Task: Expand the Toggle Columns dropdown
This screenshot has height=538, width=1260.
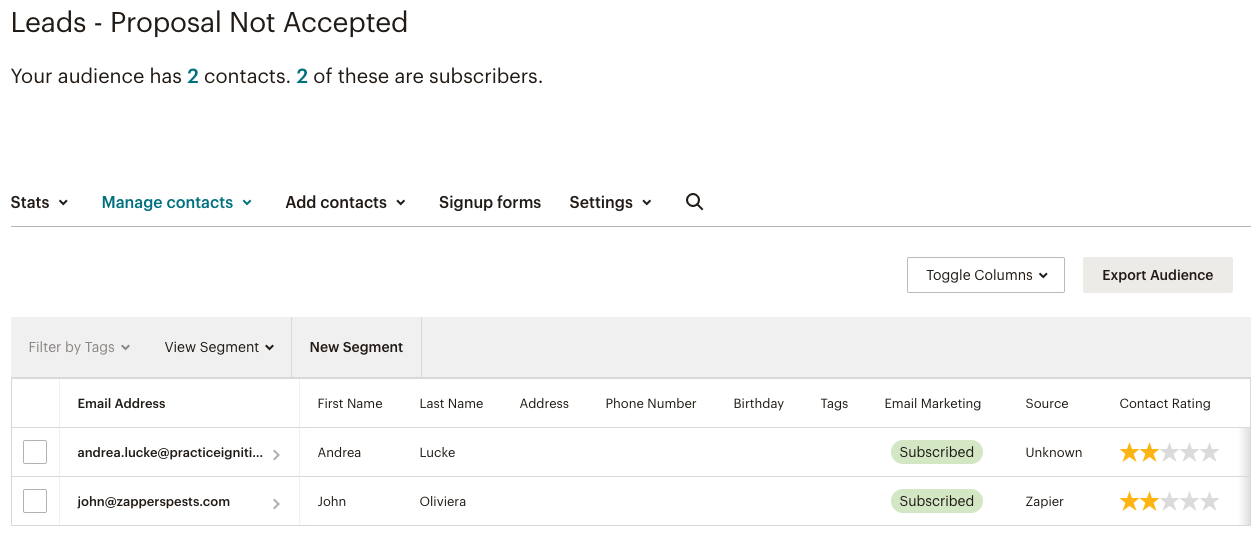Action: [x=986, y=275]
